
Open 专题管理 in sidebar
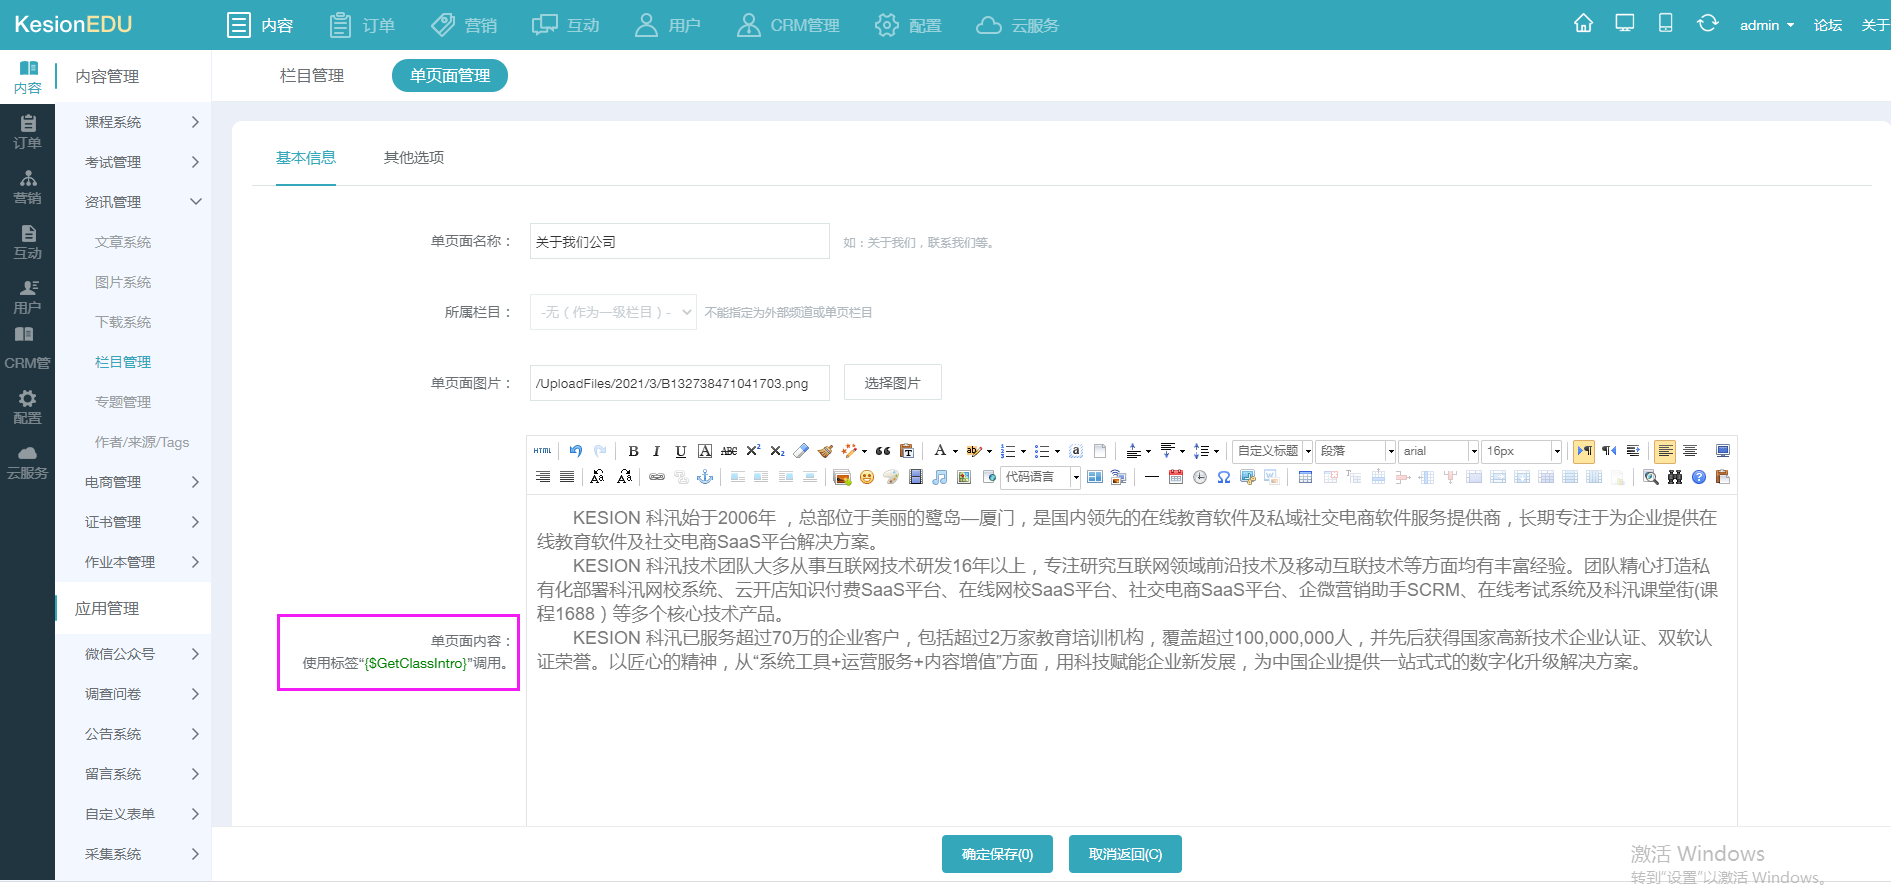[123, 402]
